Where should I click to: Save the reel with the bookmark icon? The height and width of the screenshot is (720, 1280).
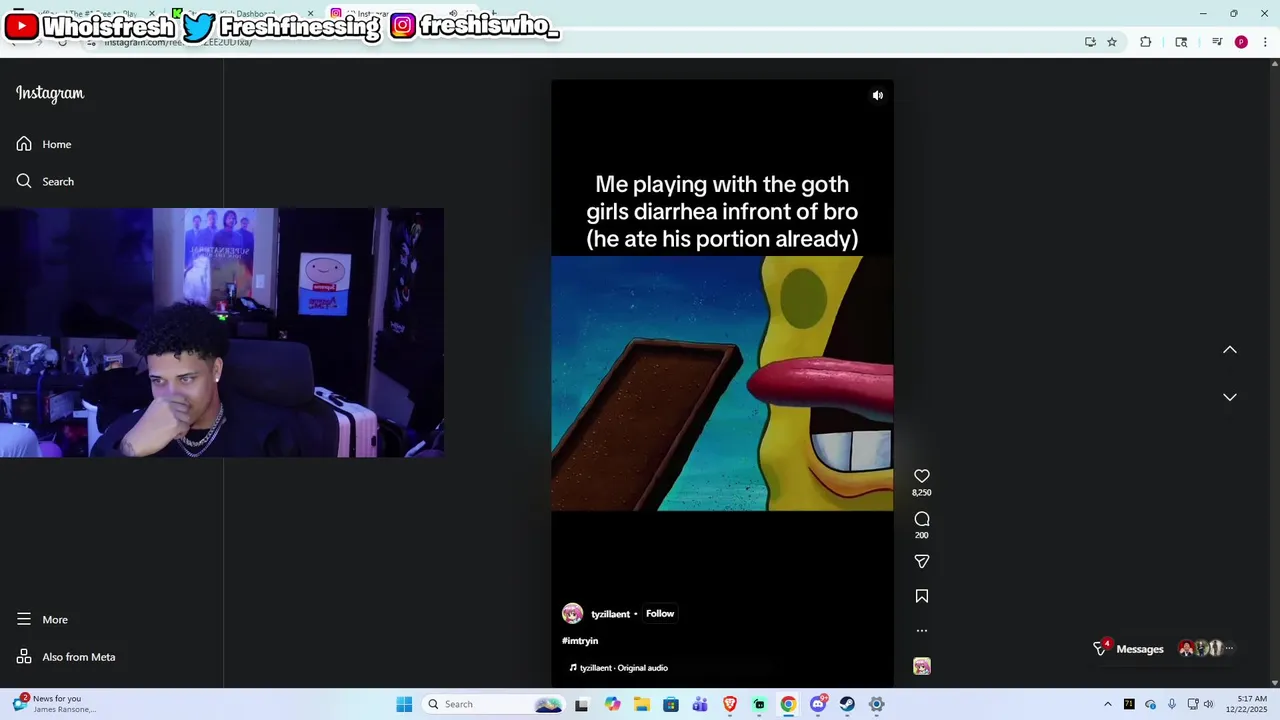click(922, 596)
